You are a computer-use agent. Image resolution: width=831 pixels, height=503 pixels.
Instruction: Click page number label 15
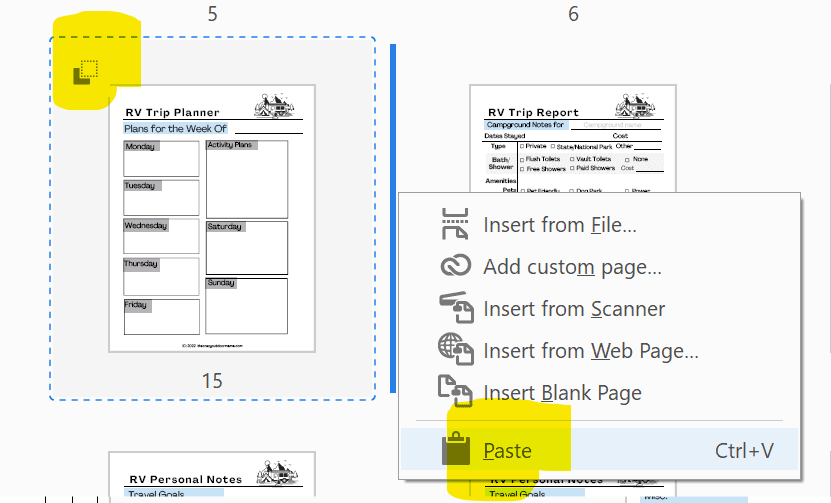tap(212, 381)
